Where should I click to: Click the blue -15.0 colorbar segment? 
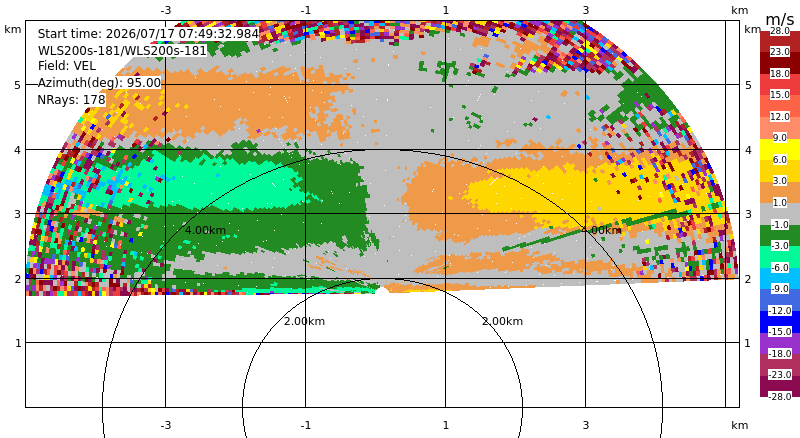pos(780,322)
